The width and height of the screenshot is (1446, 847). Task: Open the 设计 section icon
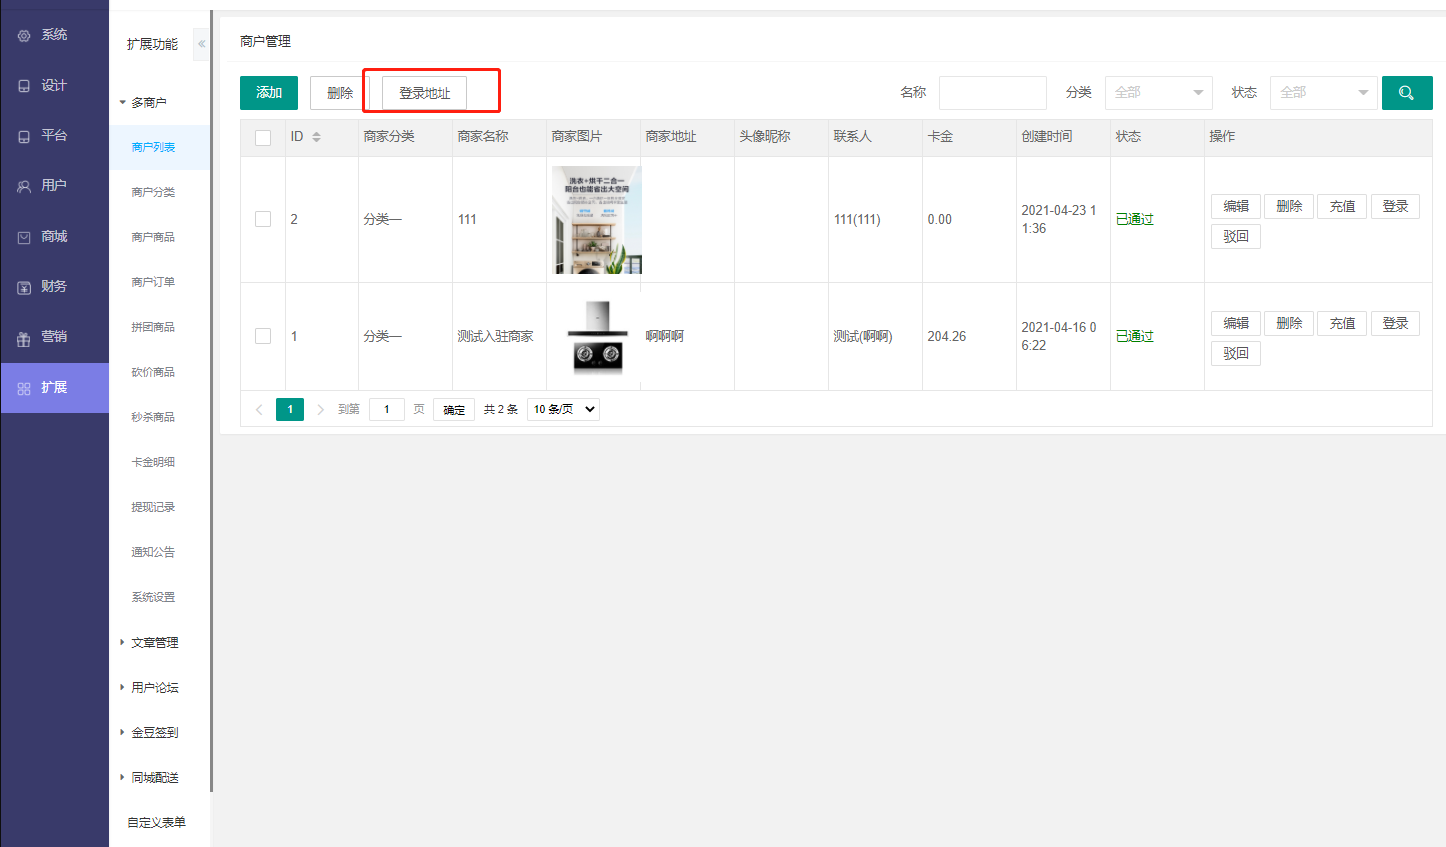tap(24, 86)
